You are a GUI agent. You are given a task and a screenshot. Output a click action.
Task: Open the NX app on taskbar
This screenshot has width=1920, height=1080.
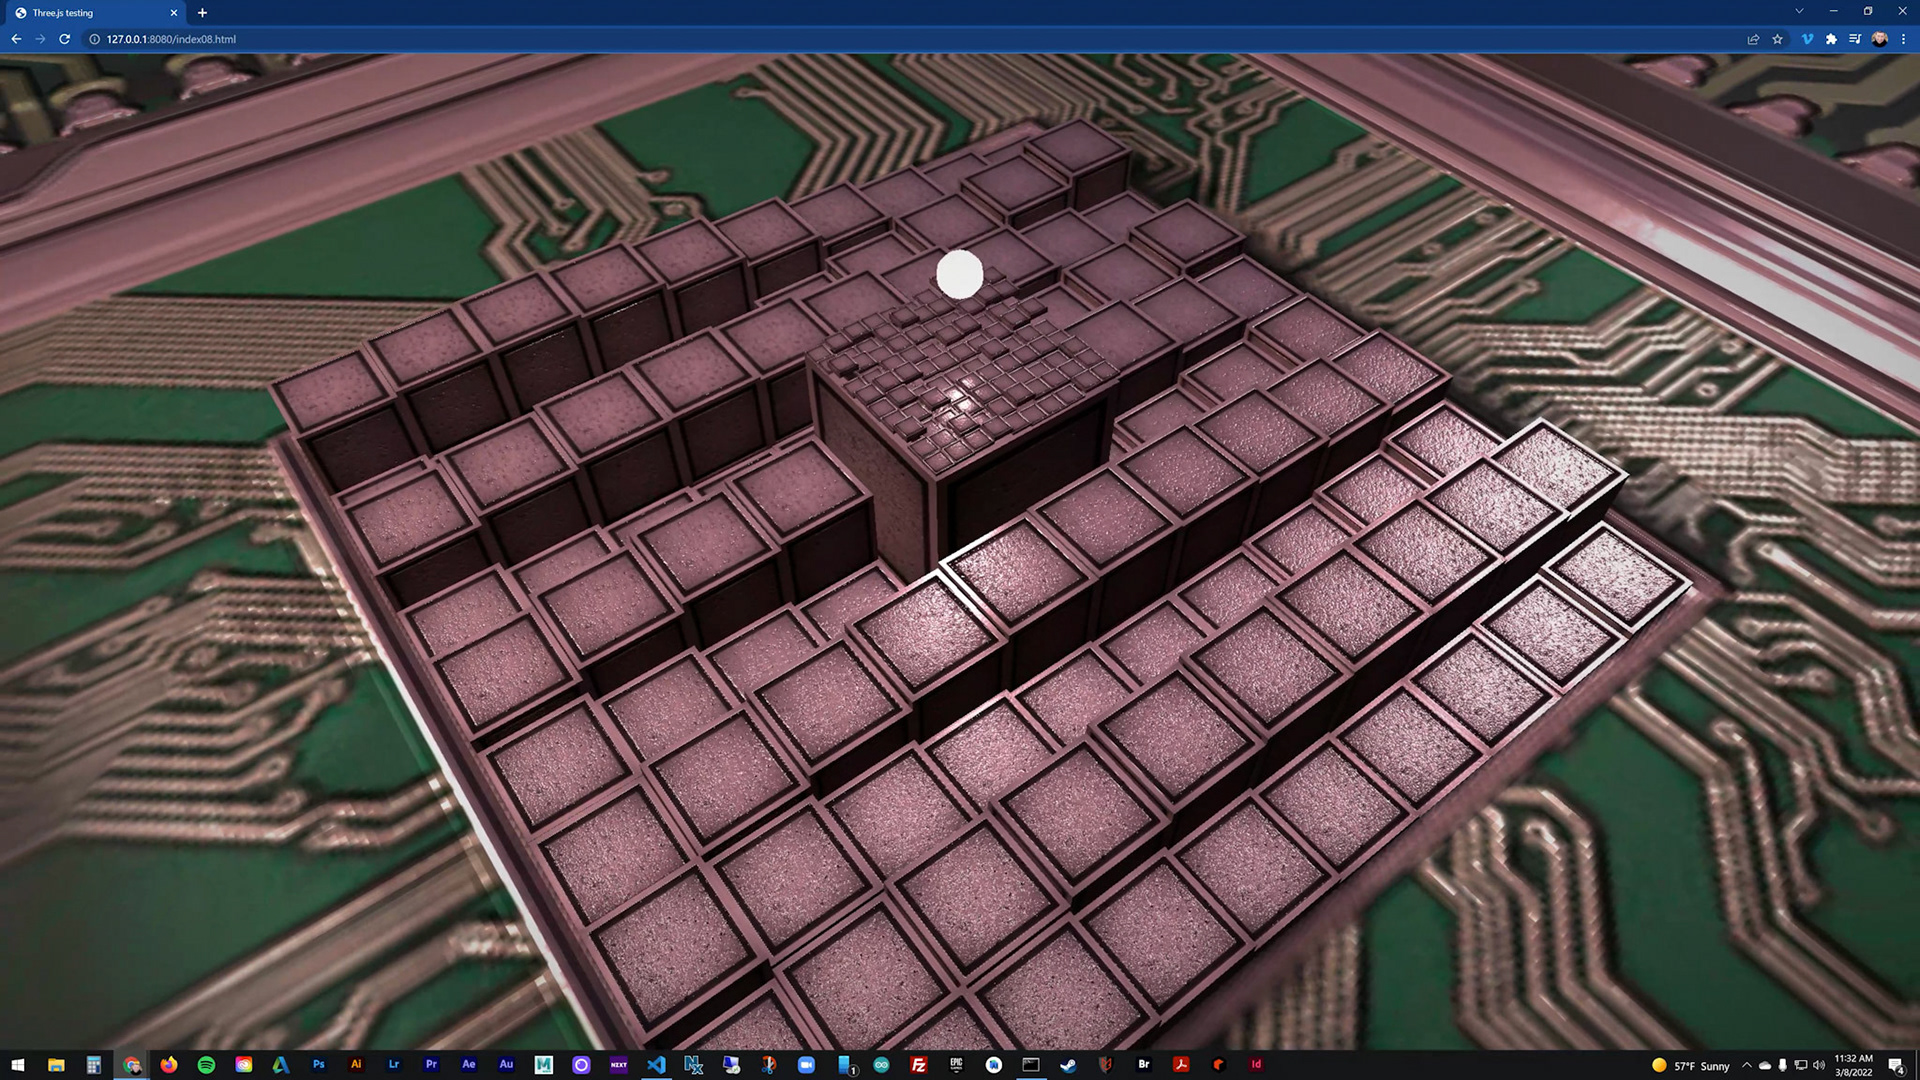(x=693, y=1064)
